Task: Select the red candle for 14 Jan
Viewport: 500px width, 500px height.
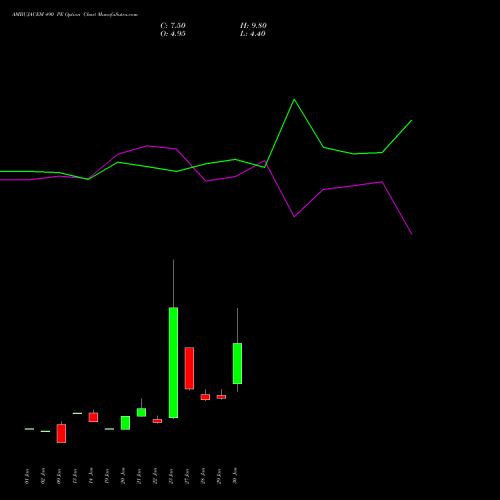Action: click(x=93, y=417)
